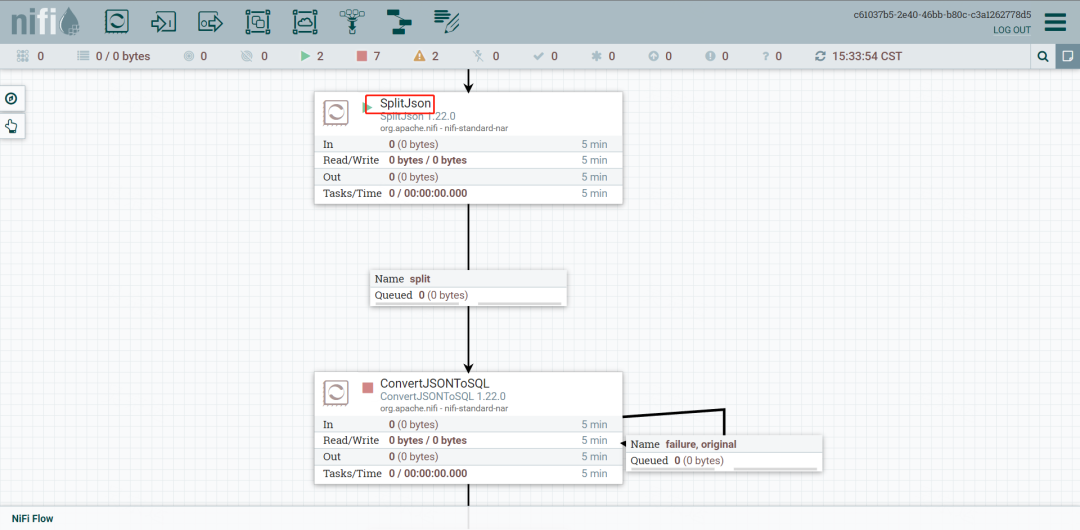The image size is (1080, 530).
Task: Click the queued data status icon
Action: click(x=83, y=56)
